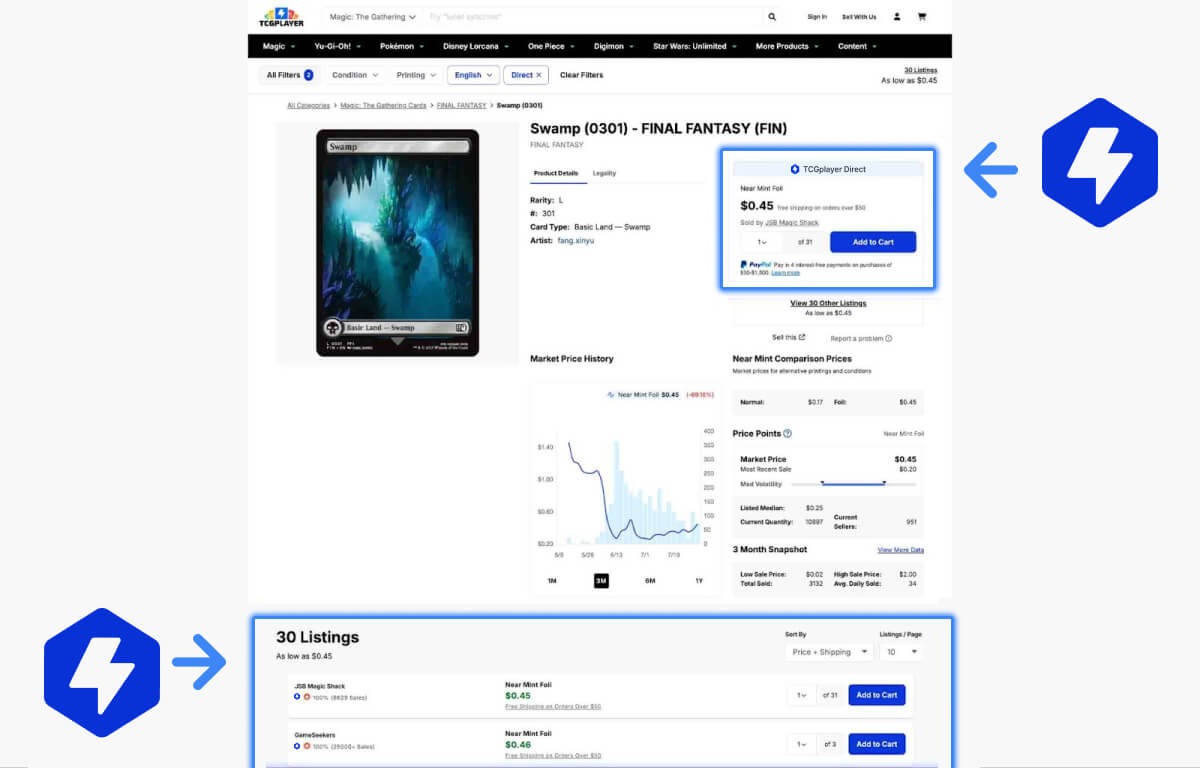Image resolution: width=1200 pixels, height=768 pixels.
Task: Add the TCGplayer Direct listing to cart
Action: click(x=872, y=242)
